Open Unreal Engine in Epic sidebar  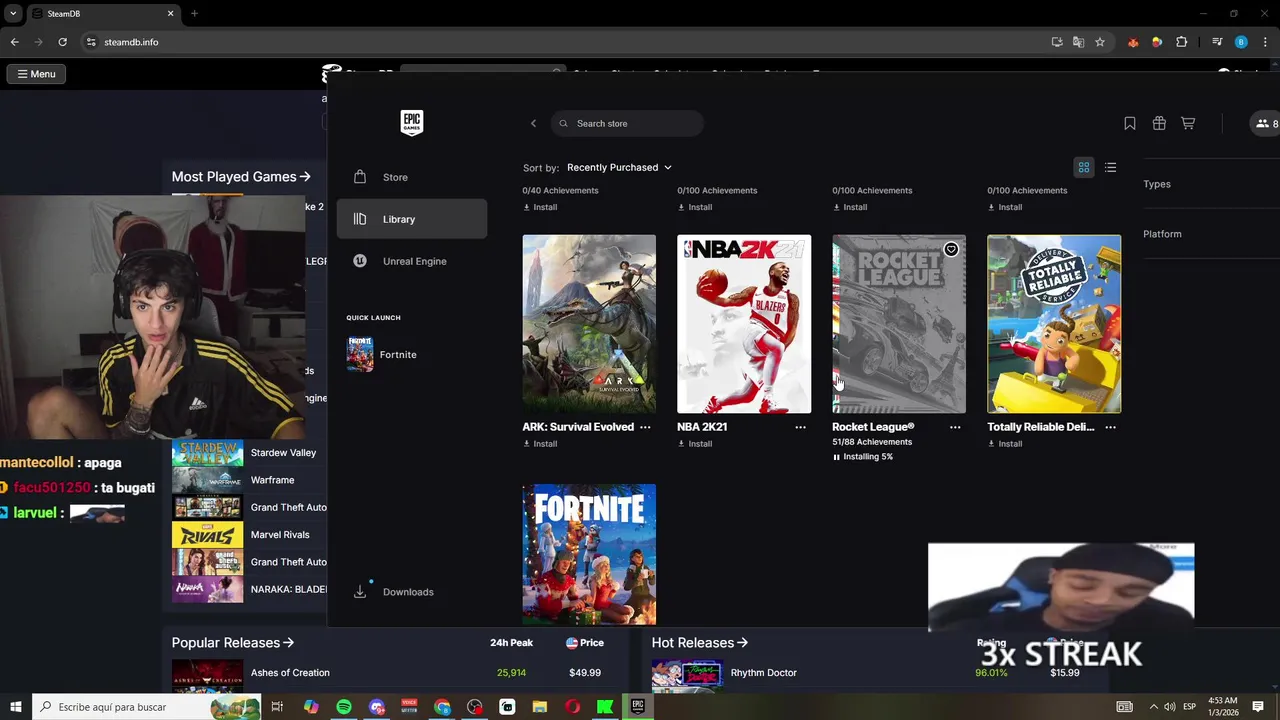[412, 261]
